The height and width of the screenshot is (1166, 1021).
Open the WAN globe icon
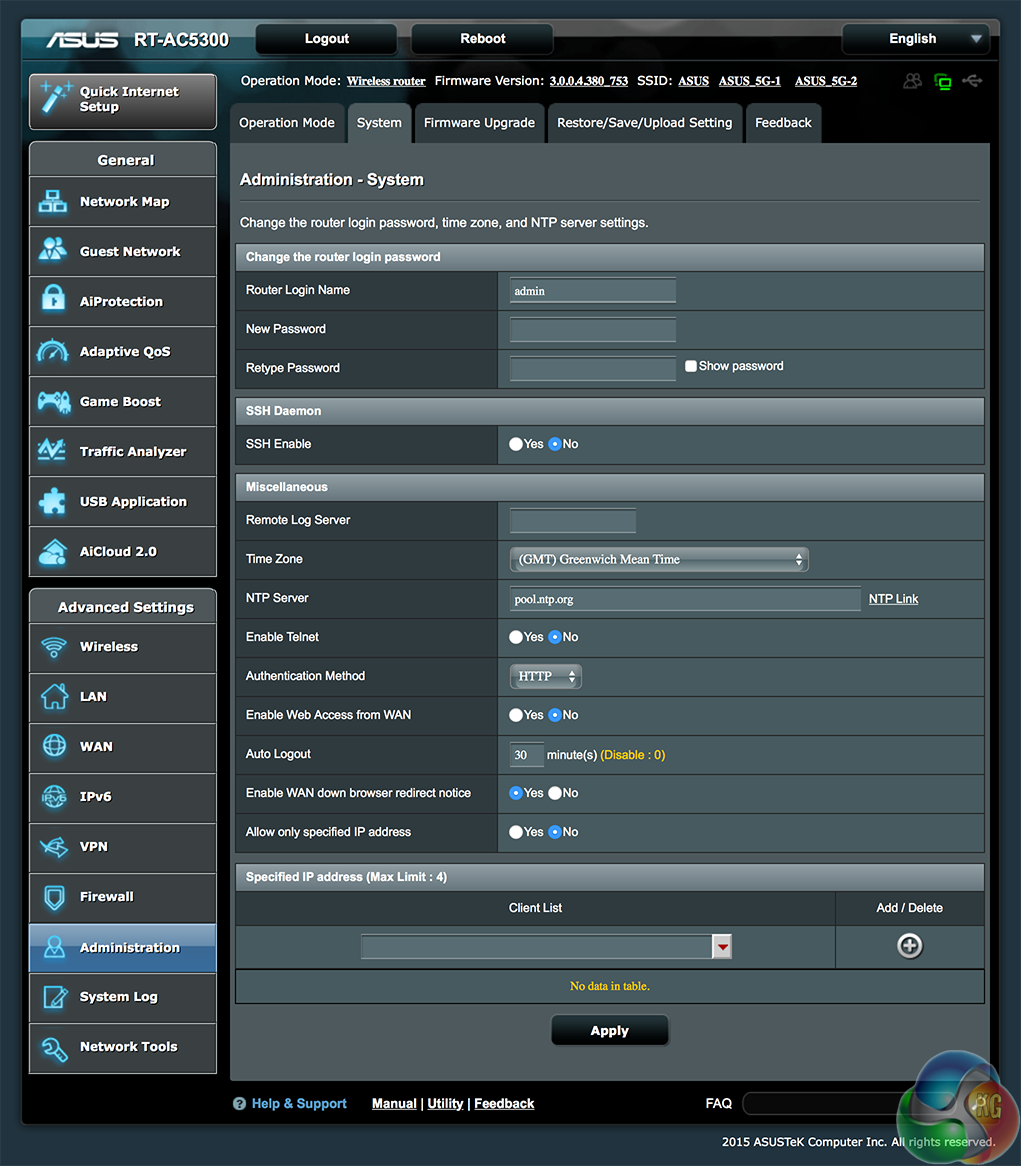54,745
